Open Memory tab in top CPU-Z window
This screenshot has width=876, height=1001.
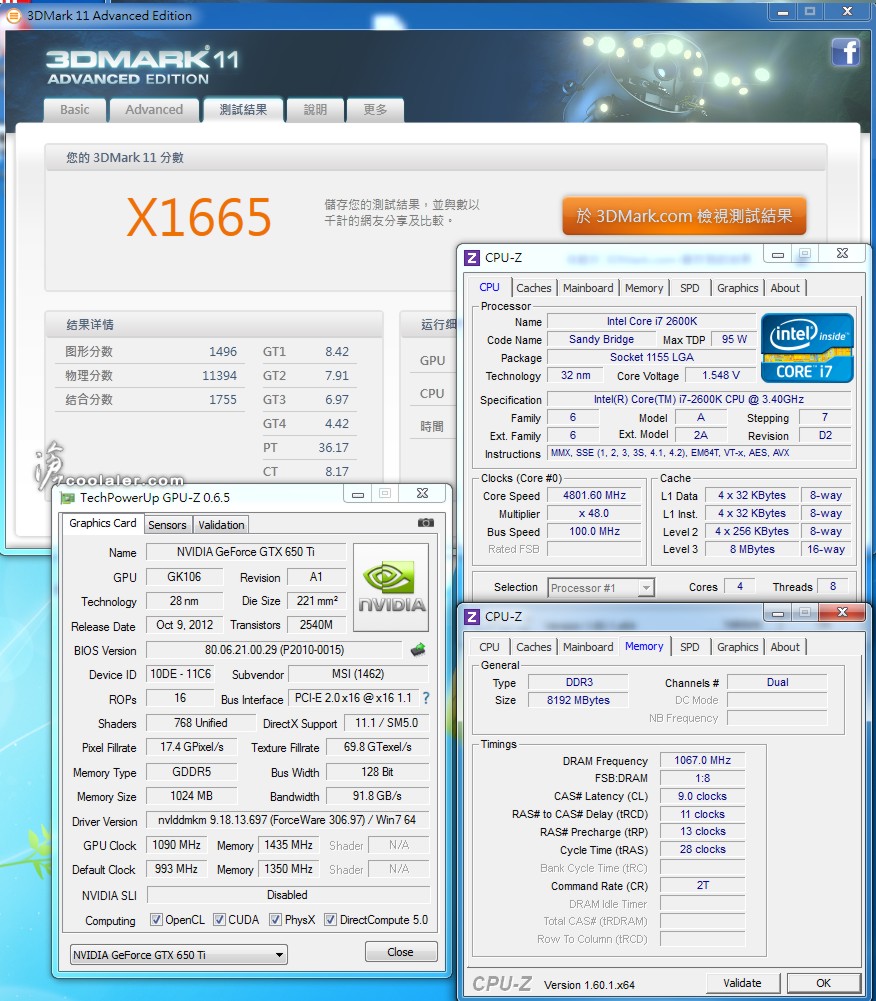[x=644, y=288]
